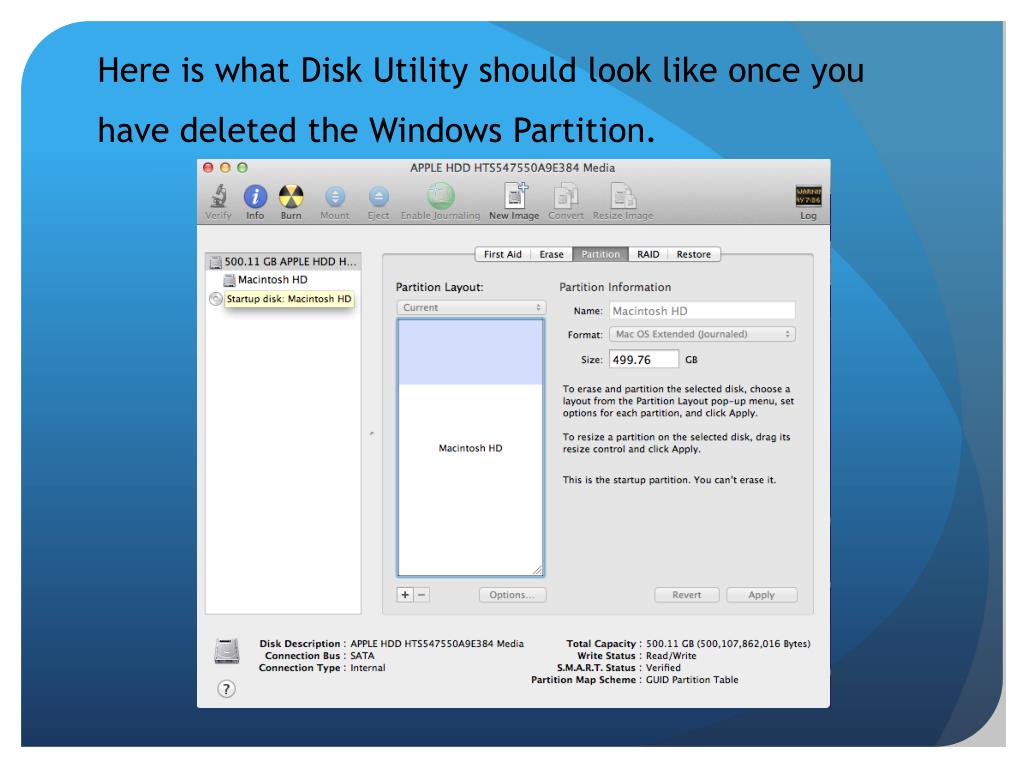Click the hard drive icon beside Disk Description
1024x768 pixels.
click(x=227, y=651)
